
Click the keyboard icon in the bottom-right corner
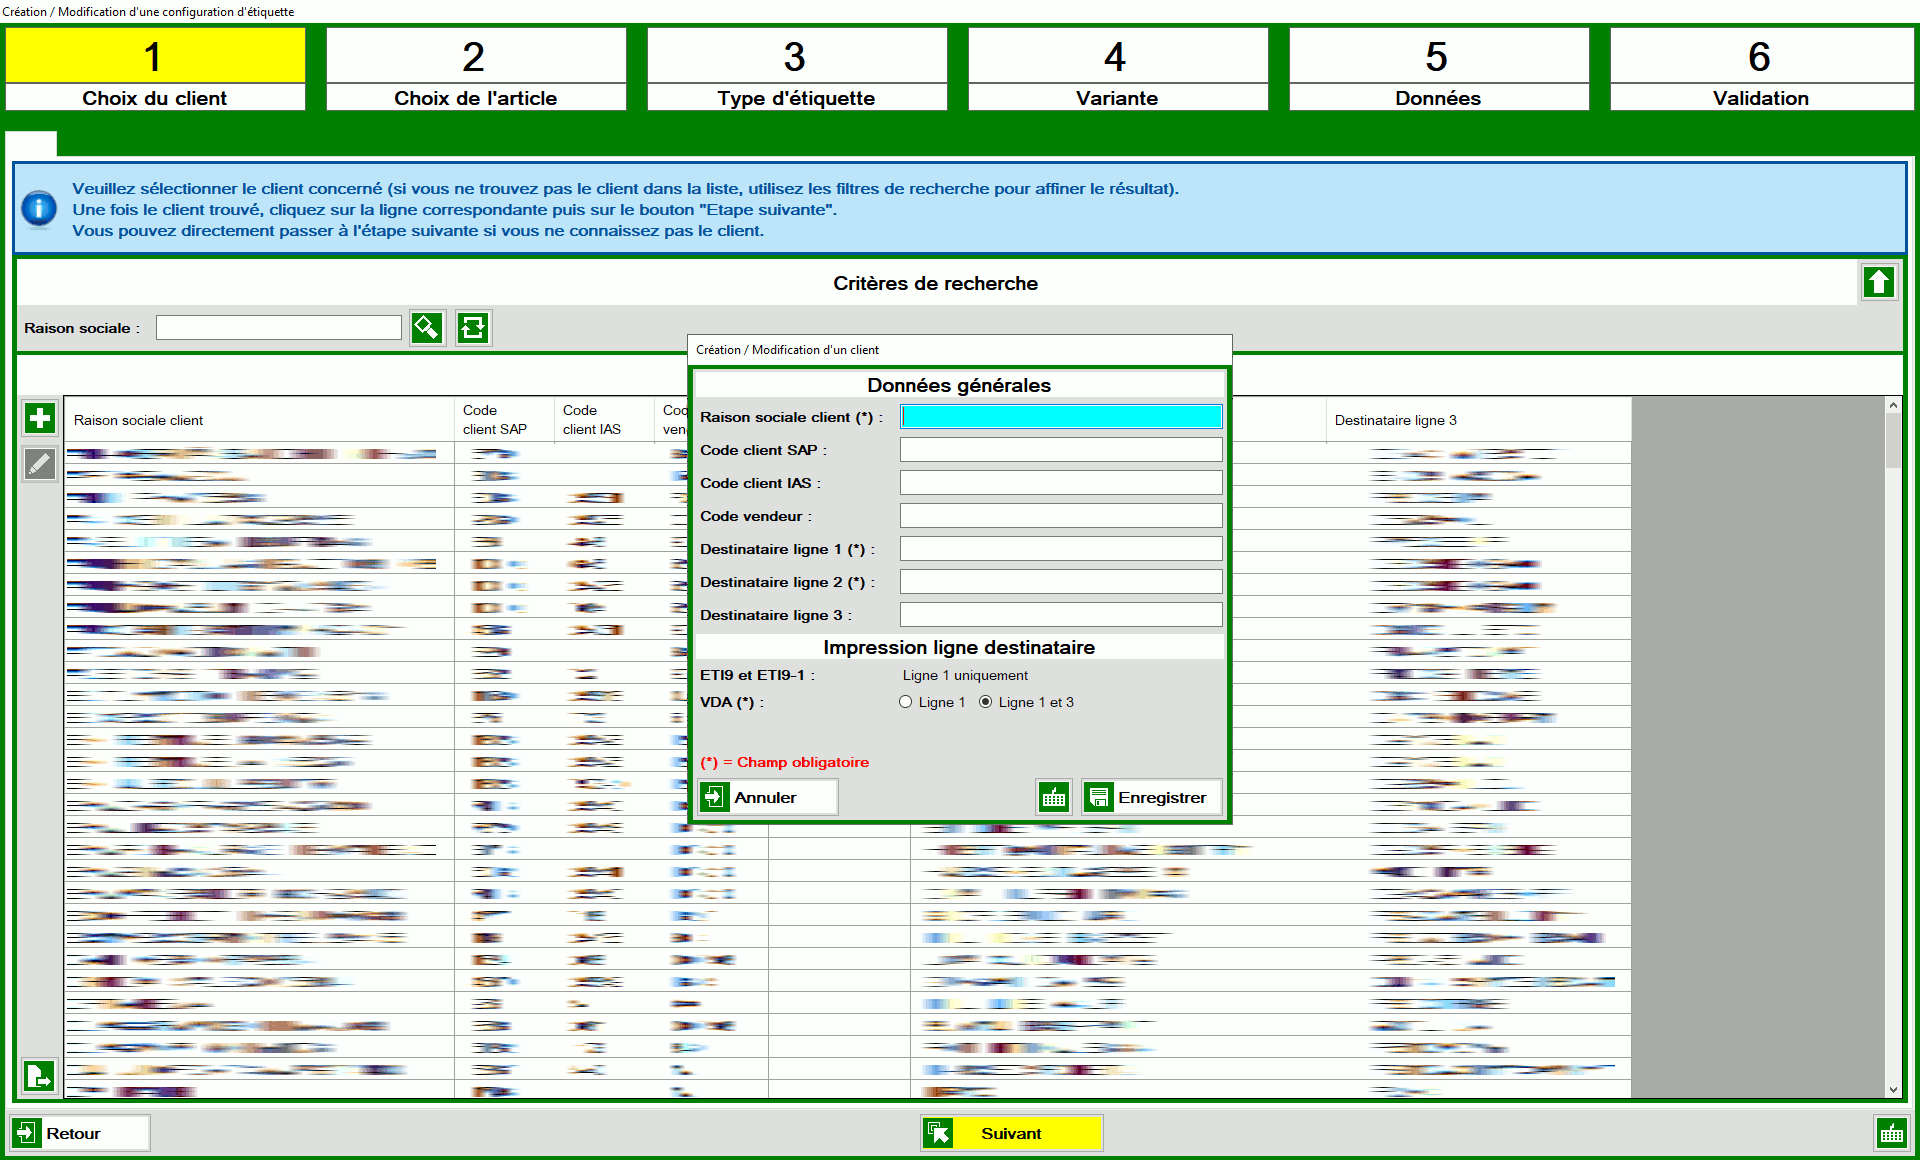click(1891, 1133)
